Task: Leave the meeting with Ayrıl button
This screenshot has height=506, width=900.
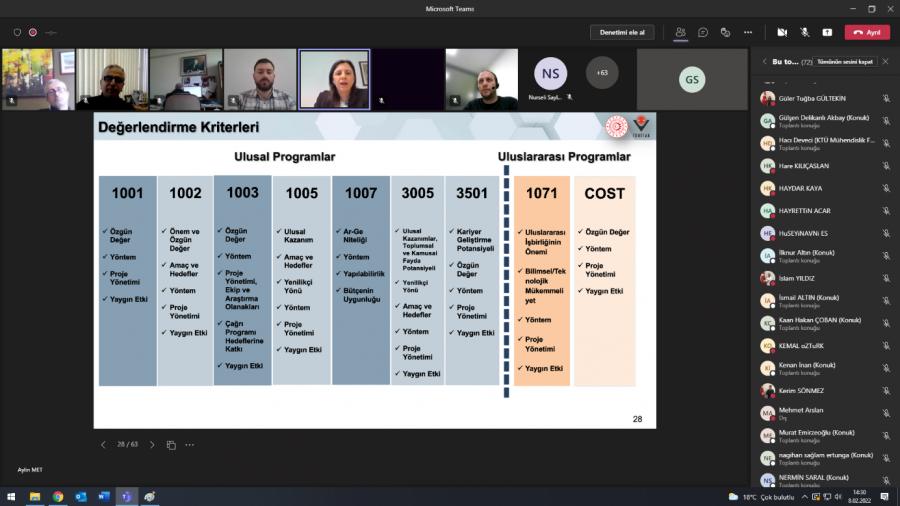Action: tap(867, 32)
